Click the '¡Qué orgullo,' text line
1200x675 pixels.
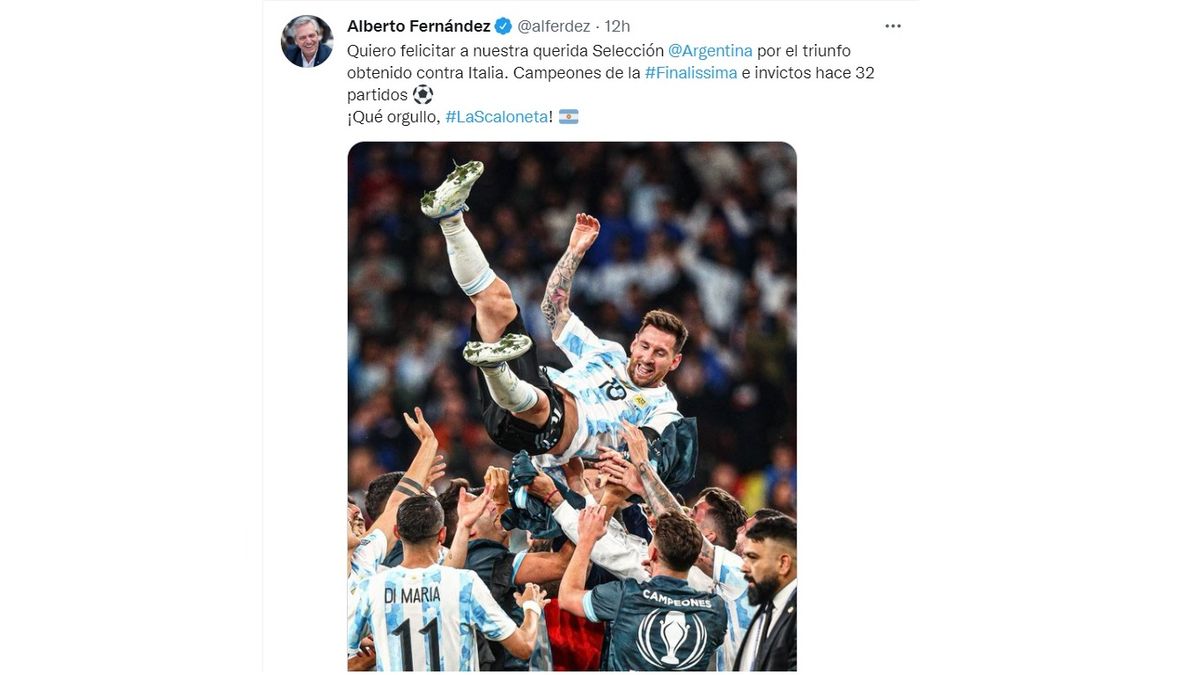[394, 117]
